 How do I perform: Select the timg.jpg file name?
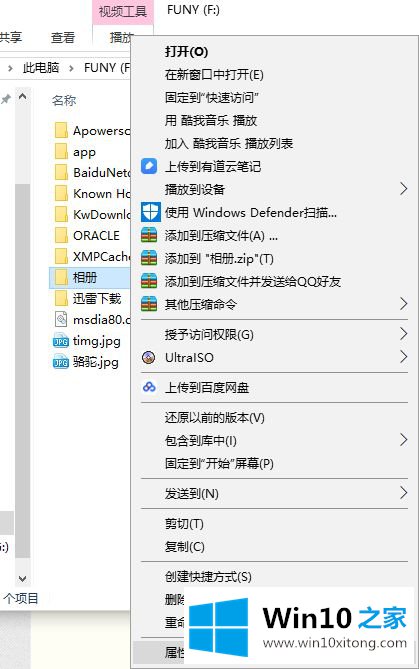pyautogui.click(x=97, y=341)
